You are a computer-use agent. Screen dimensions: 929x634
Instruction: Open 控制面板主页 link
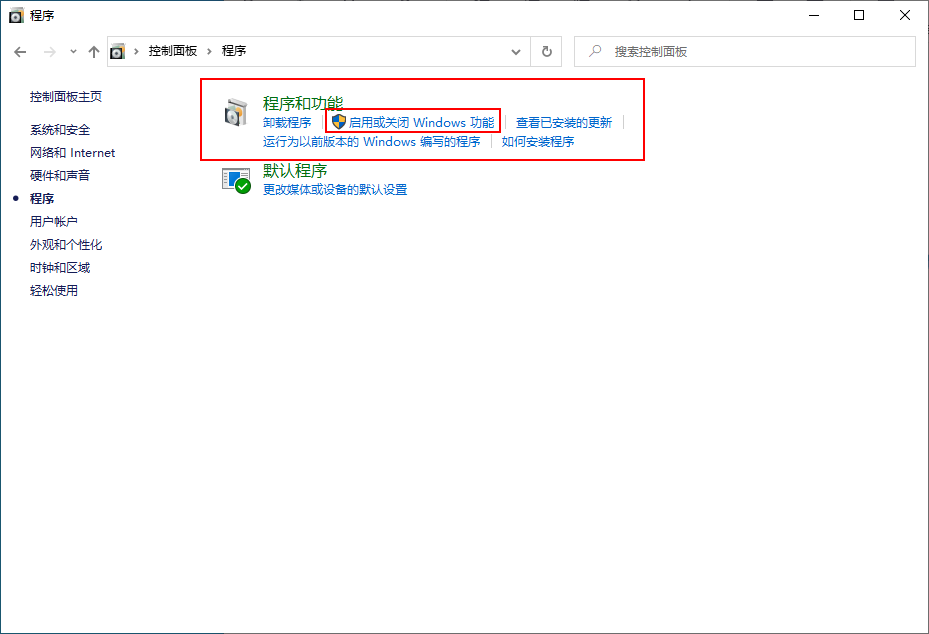[66, 97]
